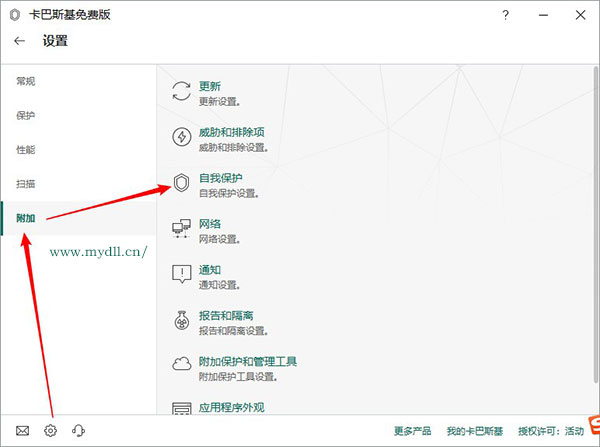The image size is (600, 447).
Task: Switch to the 扫描 tab
Action: coord(26,184)
